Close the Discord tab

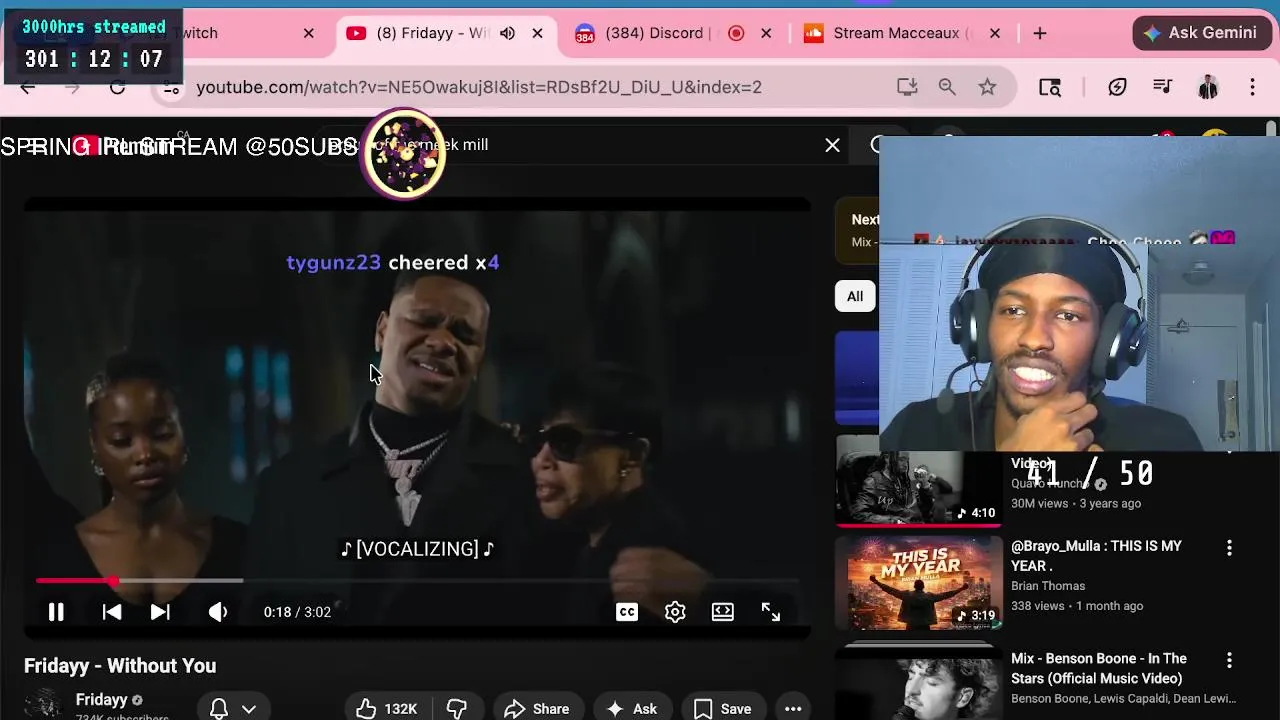click(x=766, y=33)
